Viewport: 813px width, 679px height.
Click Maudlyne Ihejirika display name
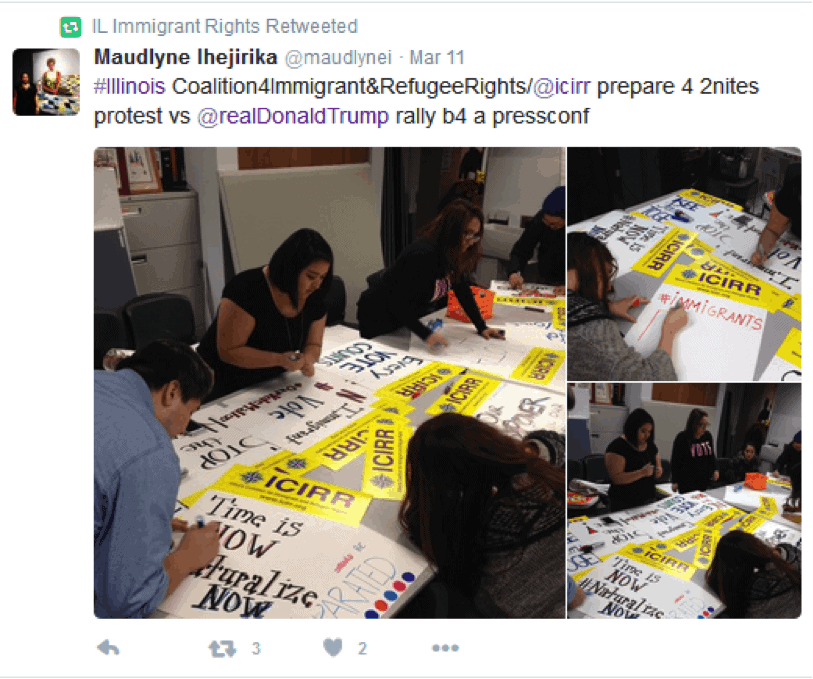[186, 57]
